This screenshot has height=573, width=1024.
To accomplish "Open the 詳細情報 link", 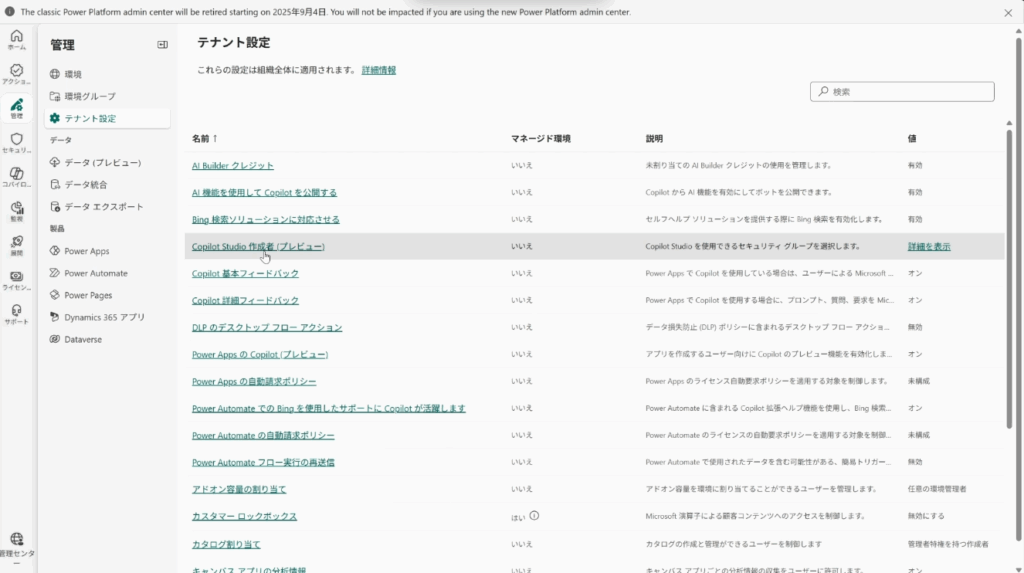I will [378, 70].
